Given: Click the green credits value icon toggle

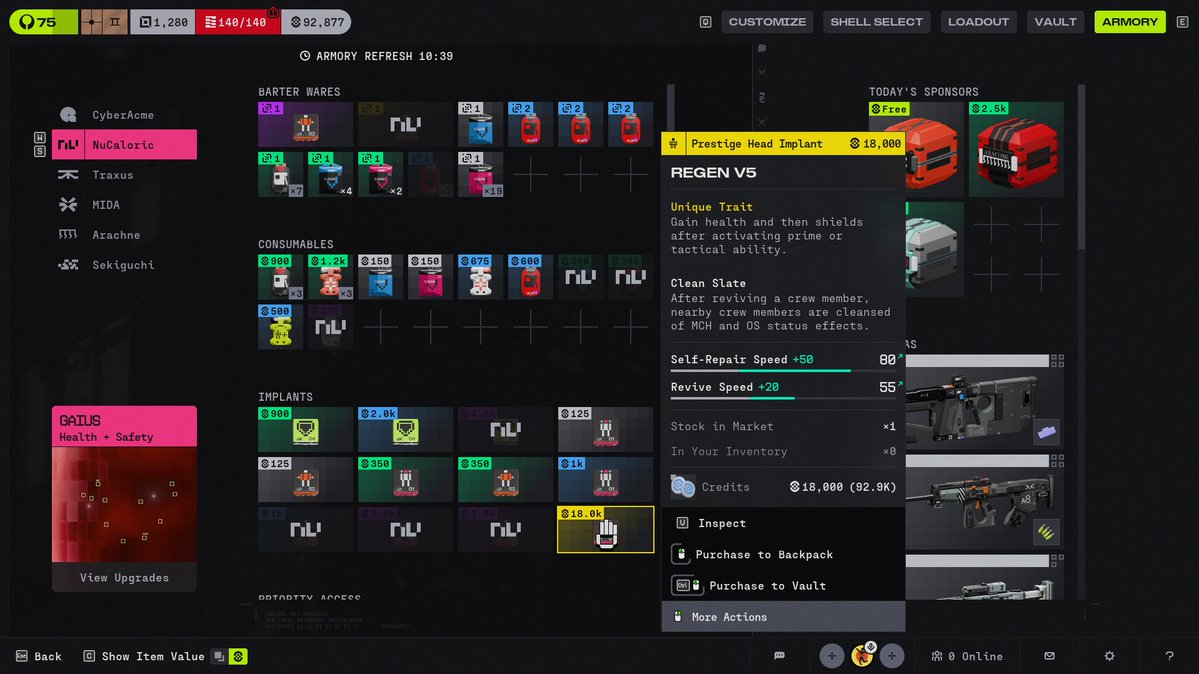Looking at the screenshot, I should 239,656.
